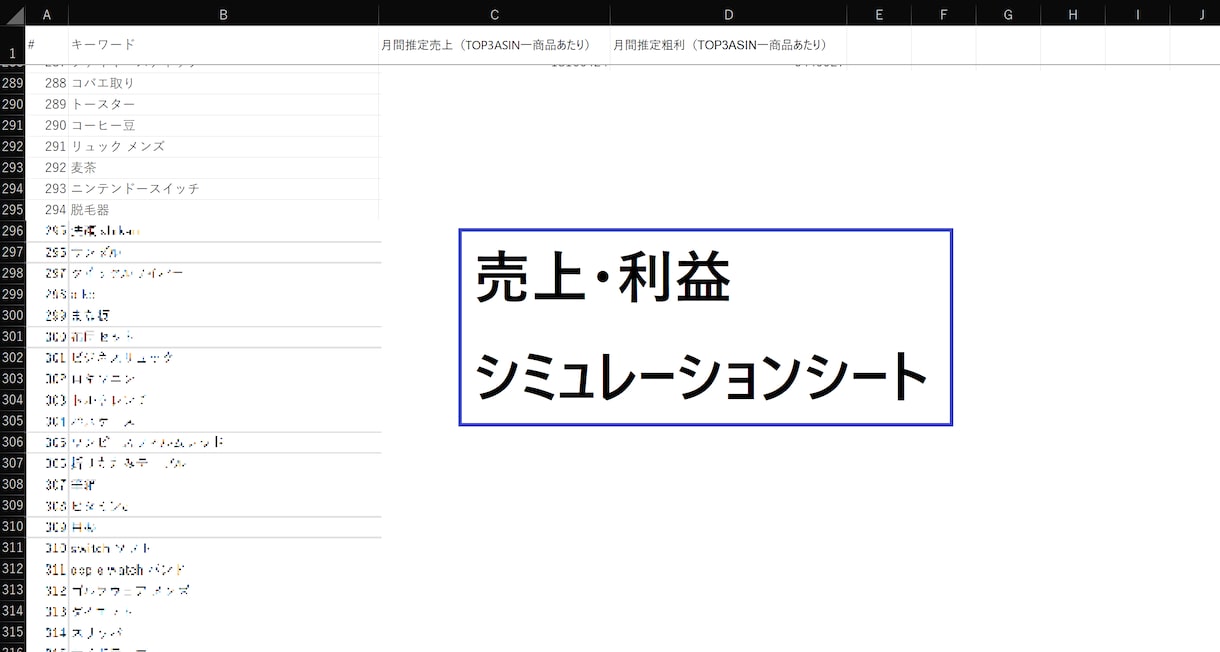Click row header 312

coord(13,568)
